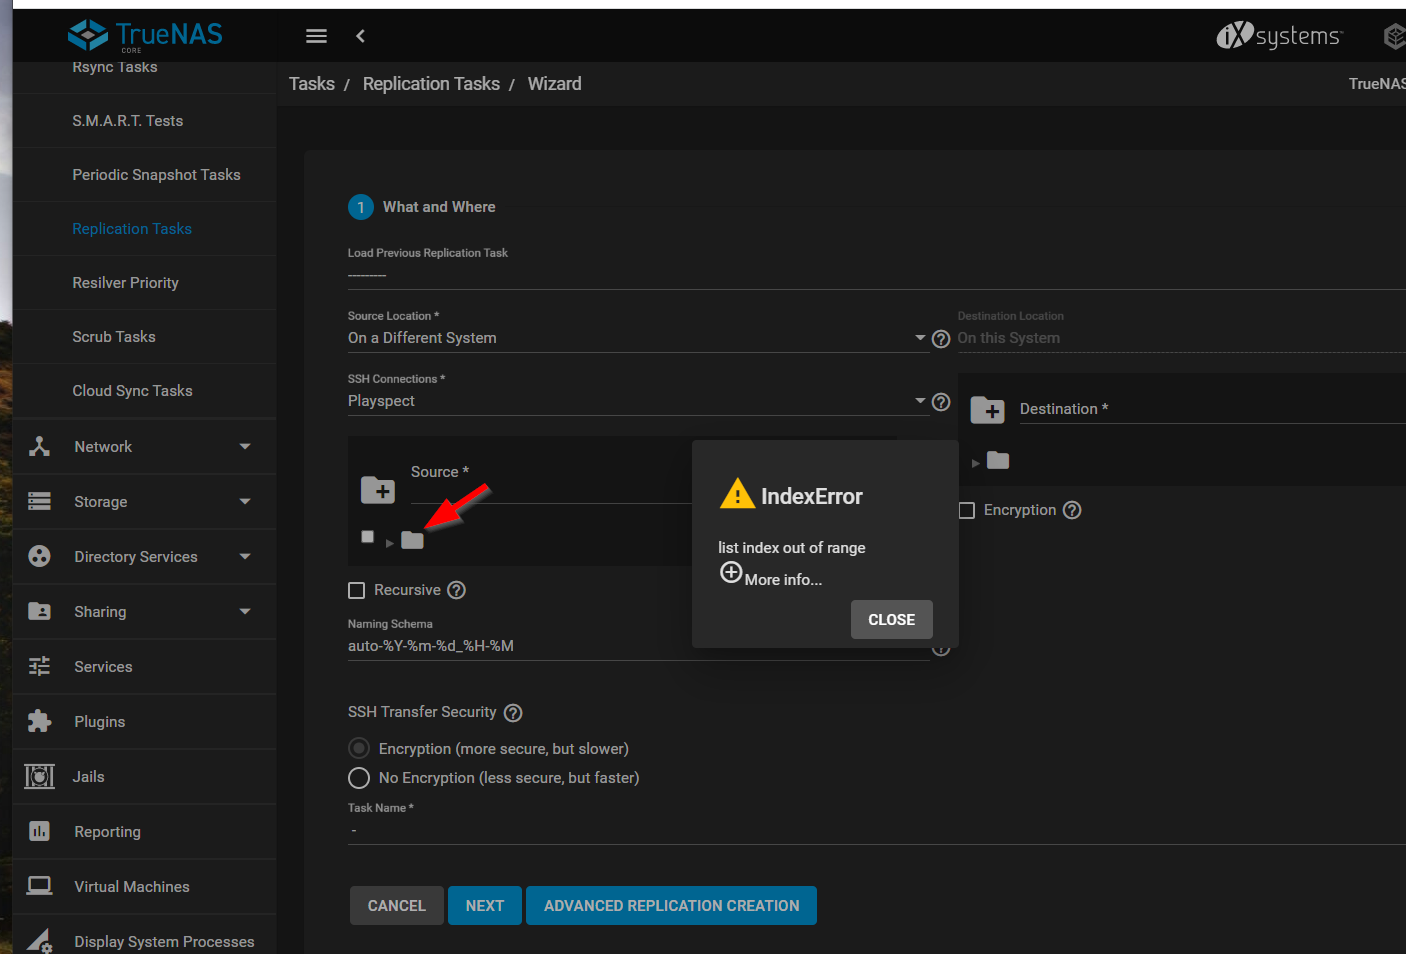Collapse sidebar with the back chevron
Screen dimensions: 1406x954
(361, 36)
